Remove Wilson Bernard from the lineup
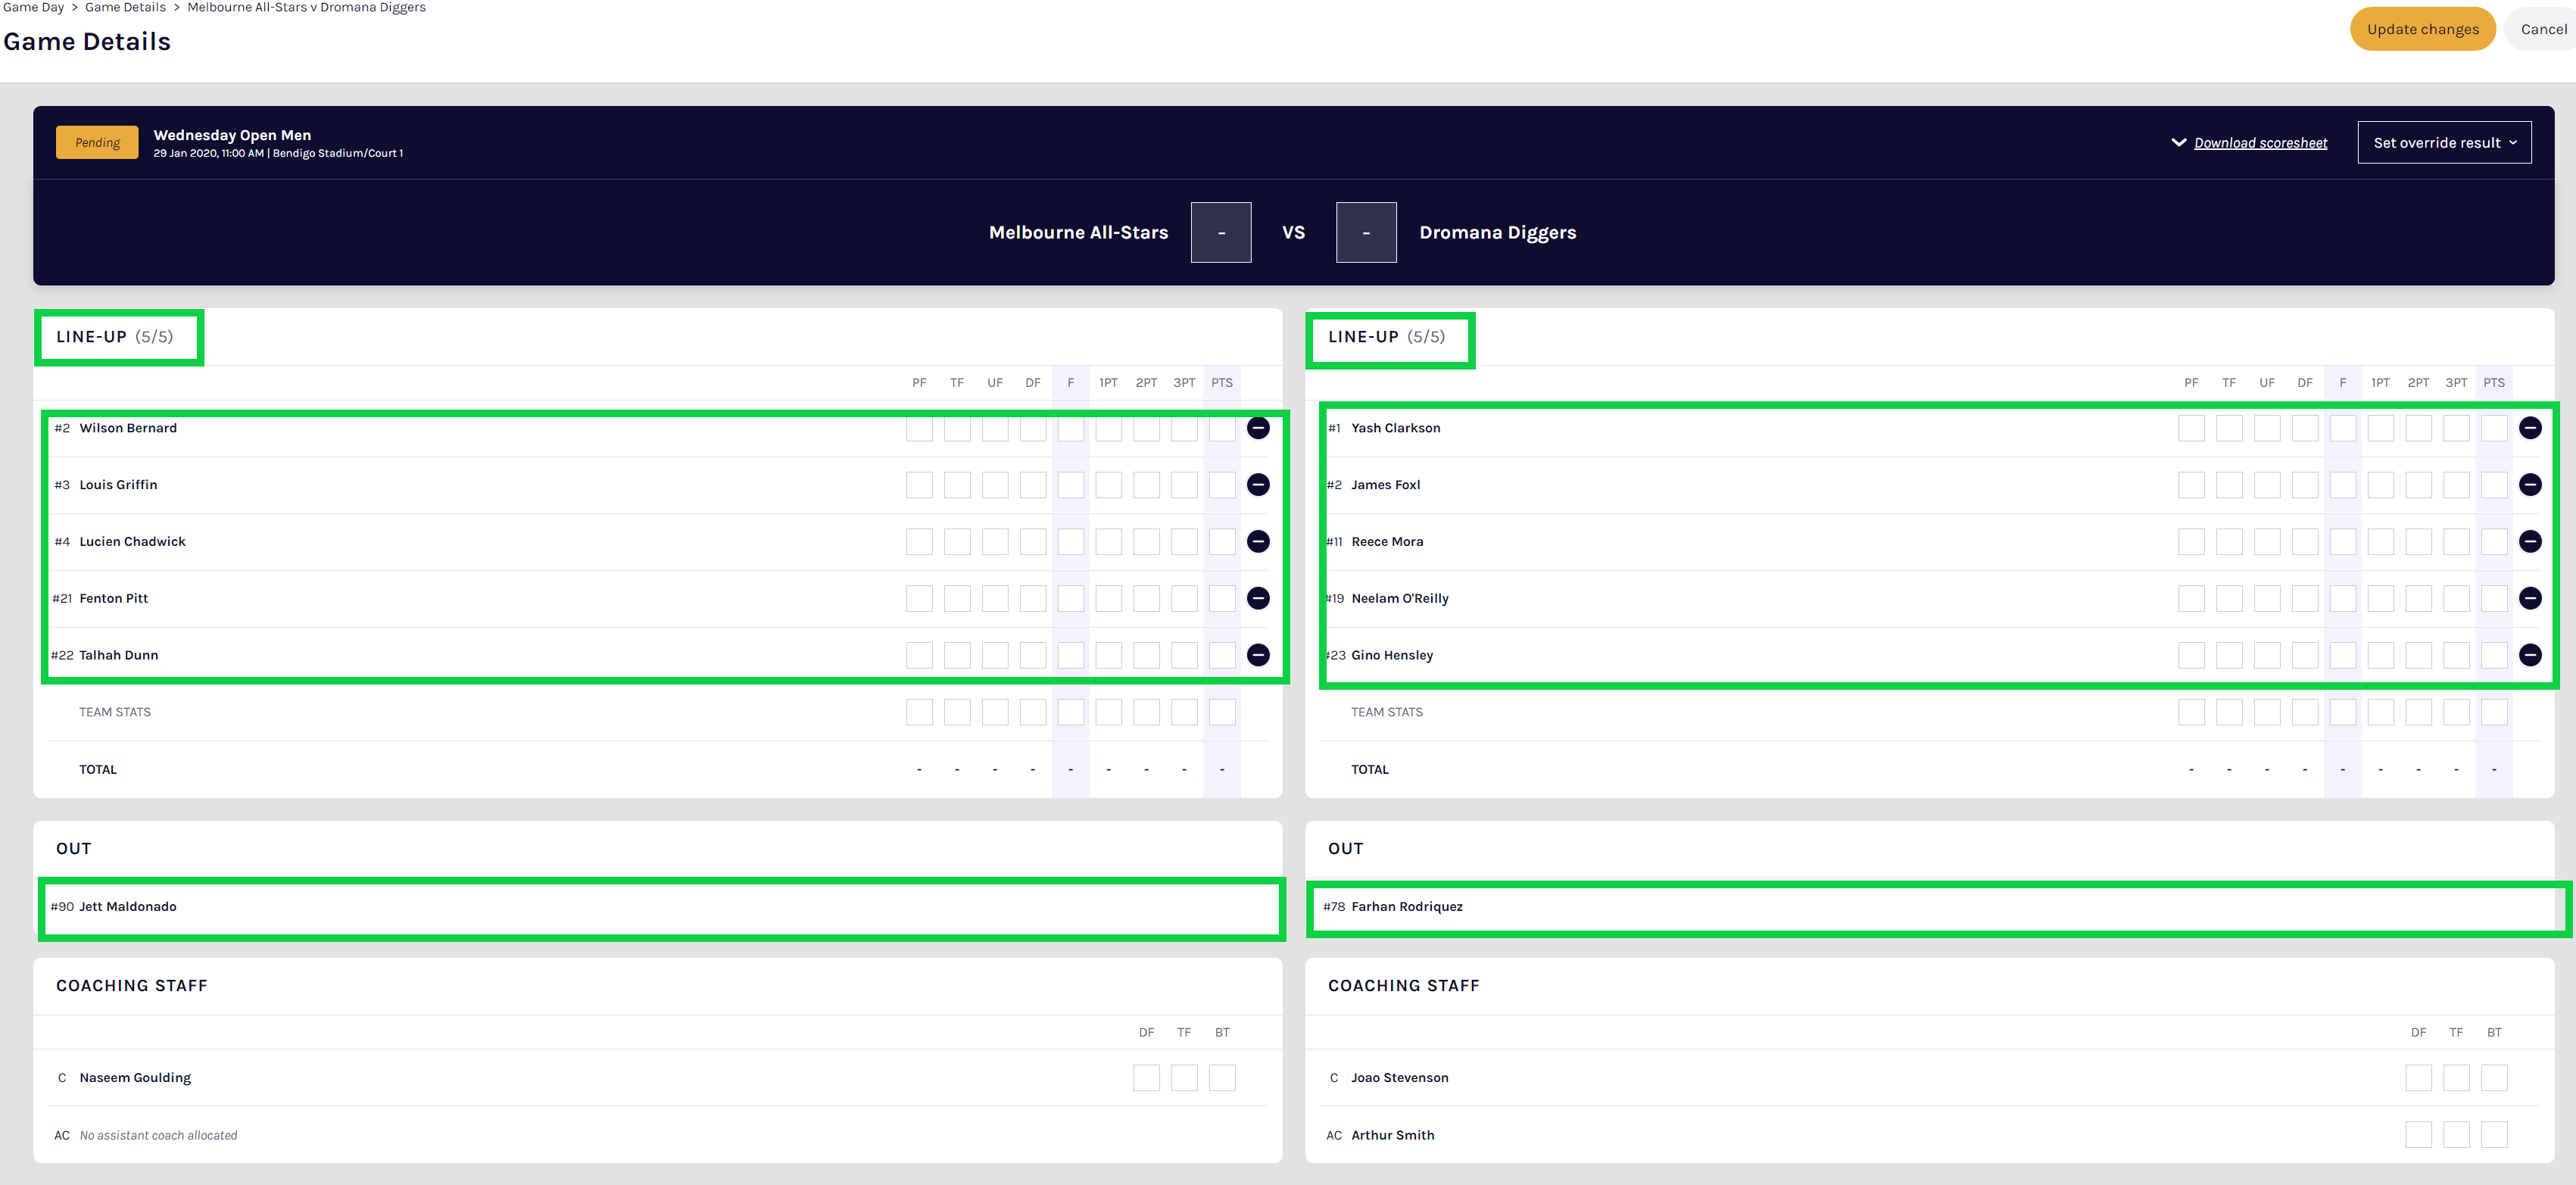 point(1257,427)
